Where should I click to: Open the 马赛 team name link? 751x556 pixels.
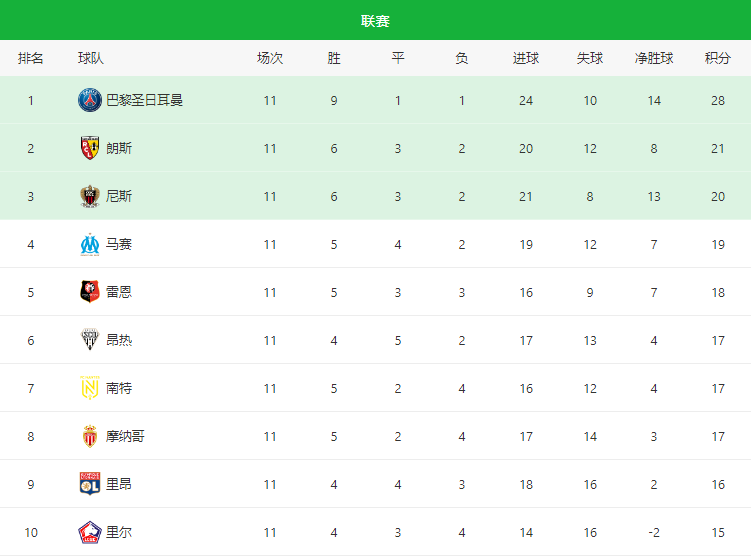[x=119, y=244]
